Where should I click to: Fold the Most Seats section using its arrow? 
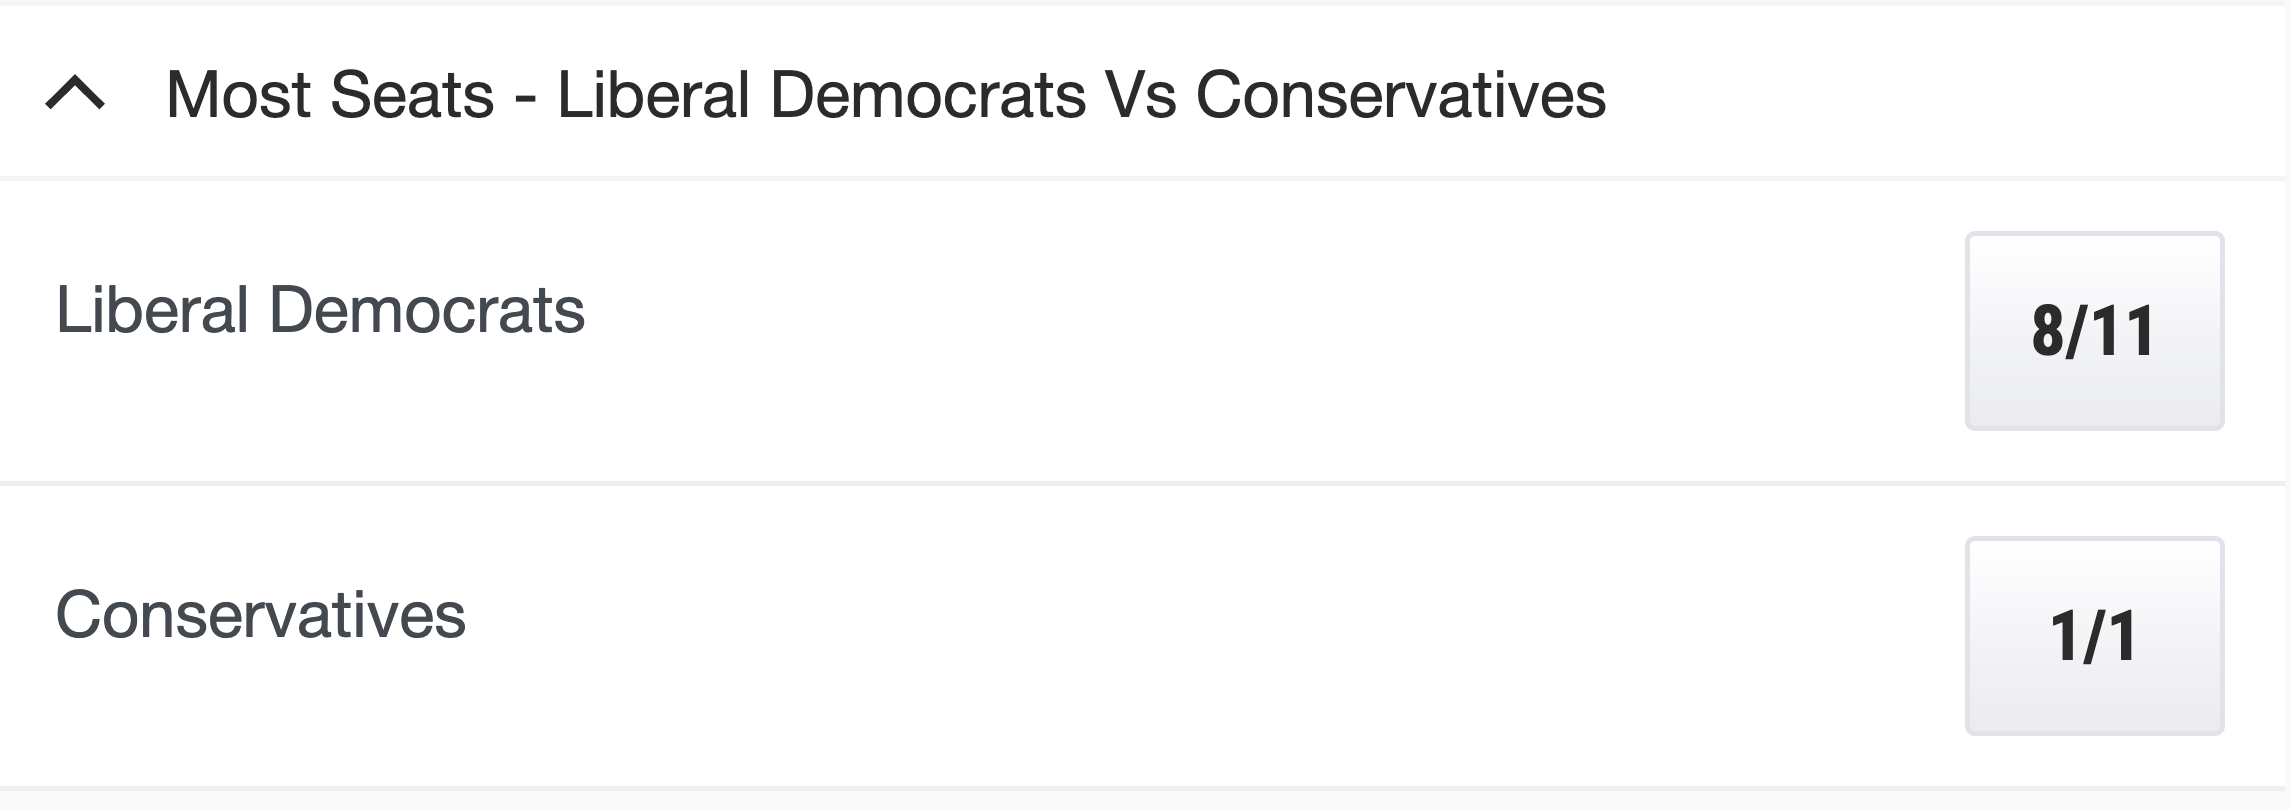[75, 95]
